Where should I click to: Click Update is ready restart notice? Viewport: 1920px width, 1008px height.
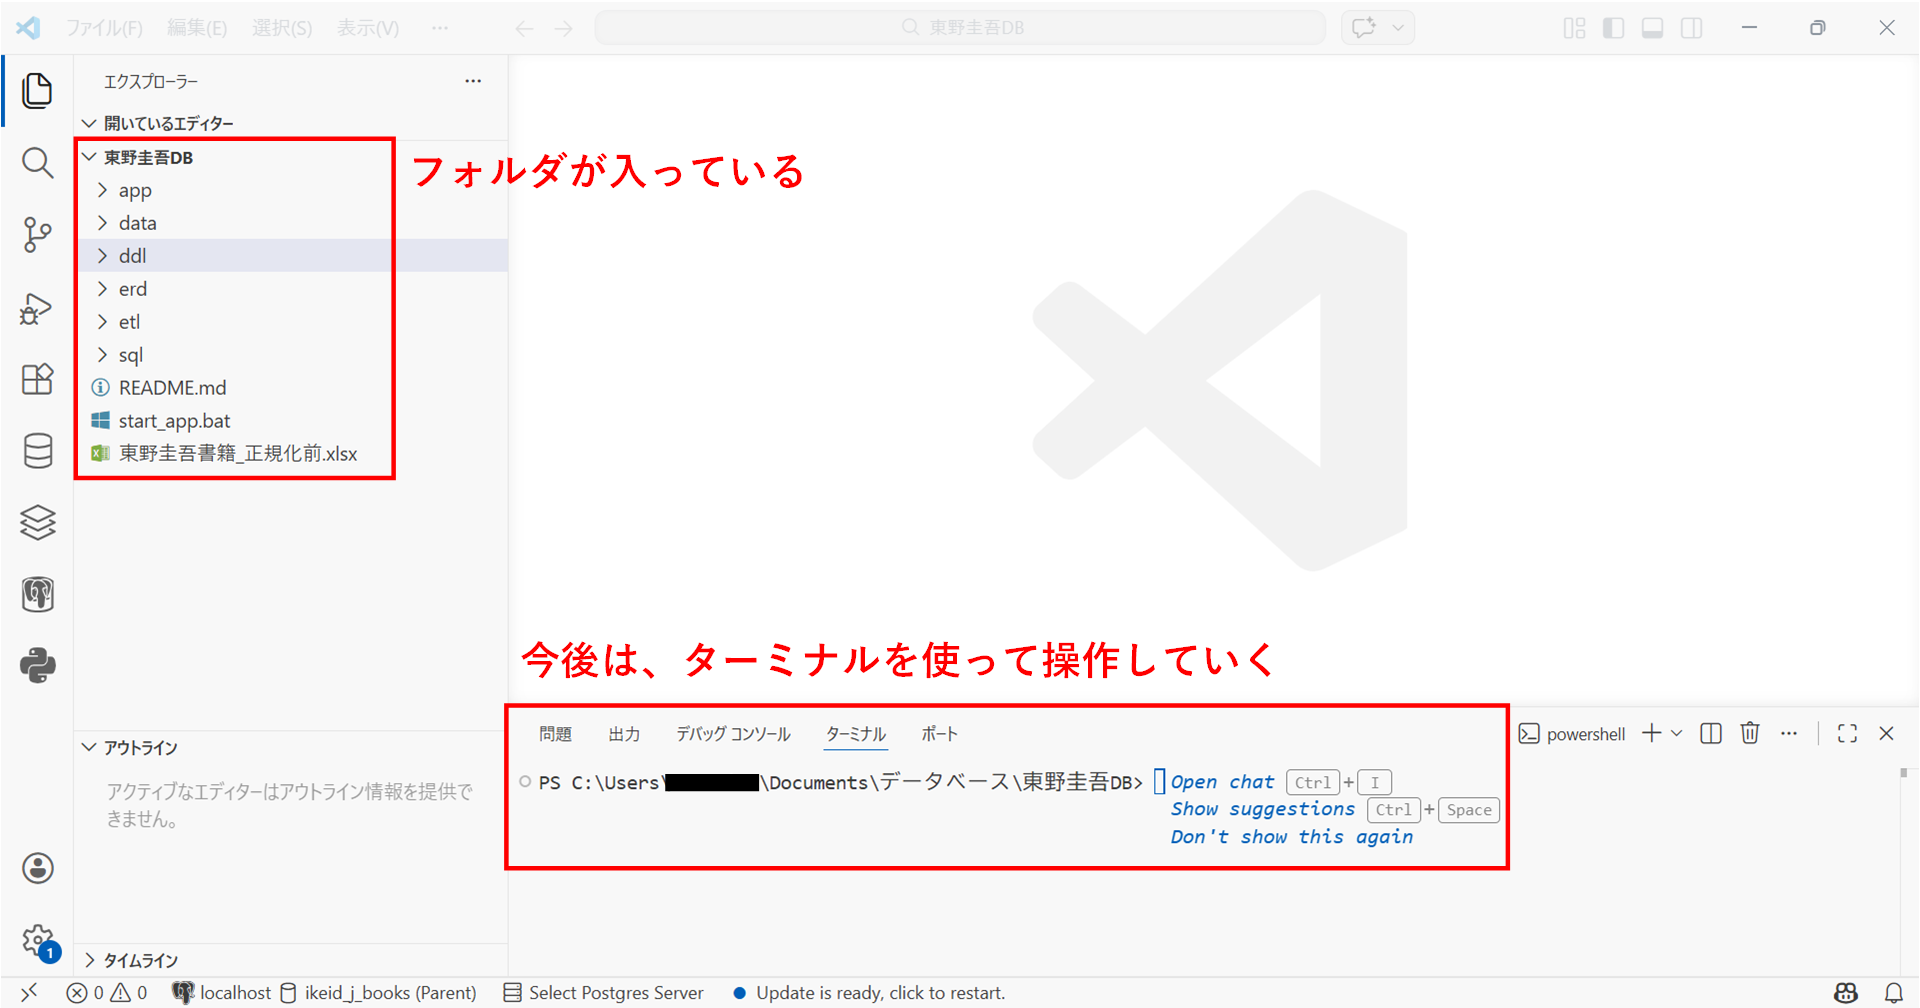click(869, 993)
